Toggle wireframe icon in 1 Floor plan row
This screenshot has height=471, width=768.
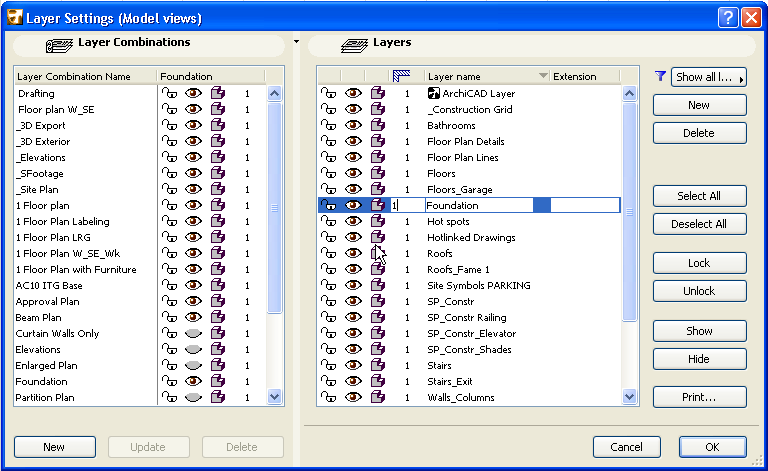point(218,205)
